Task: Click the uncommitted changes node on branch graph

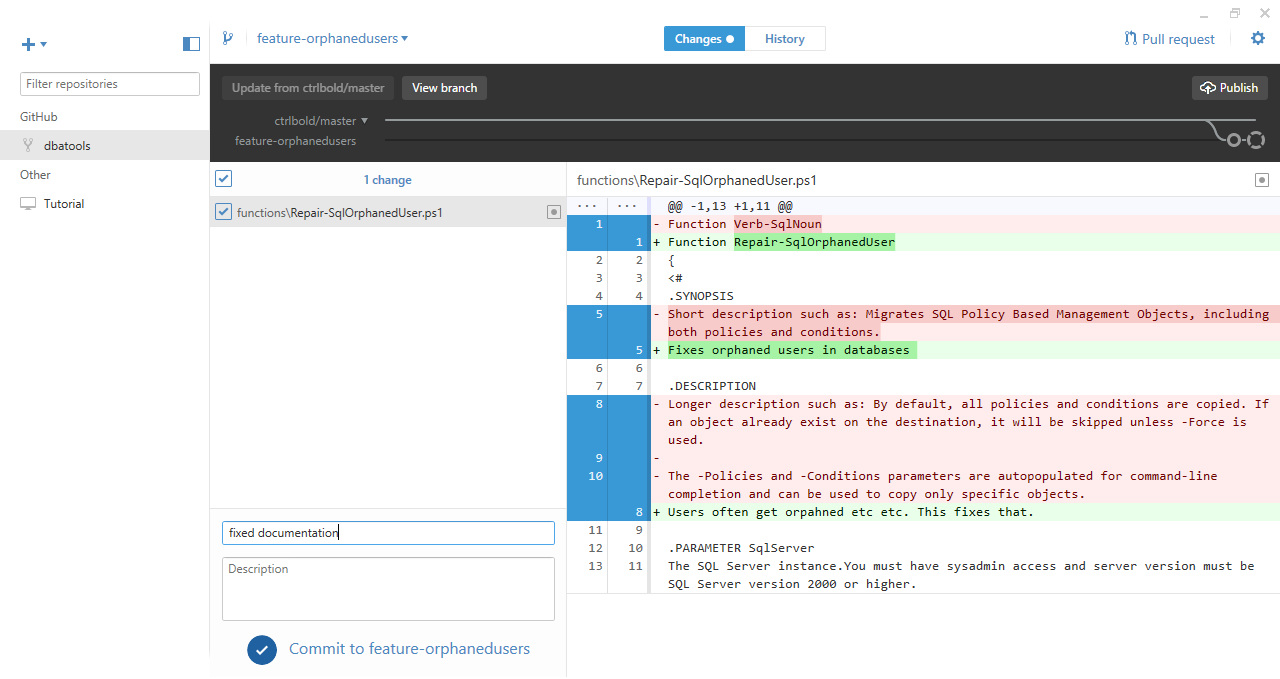Action: (x=1256, y=140)
